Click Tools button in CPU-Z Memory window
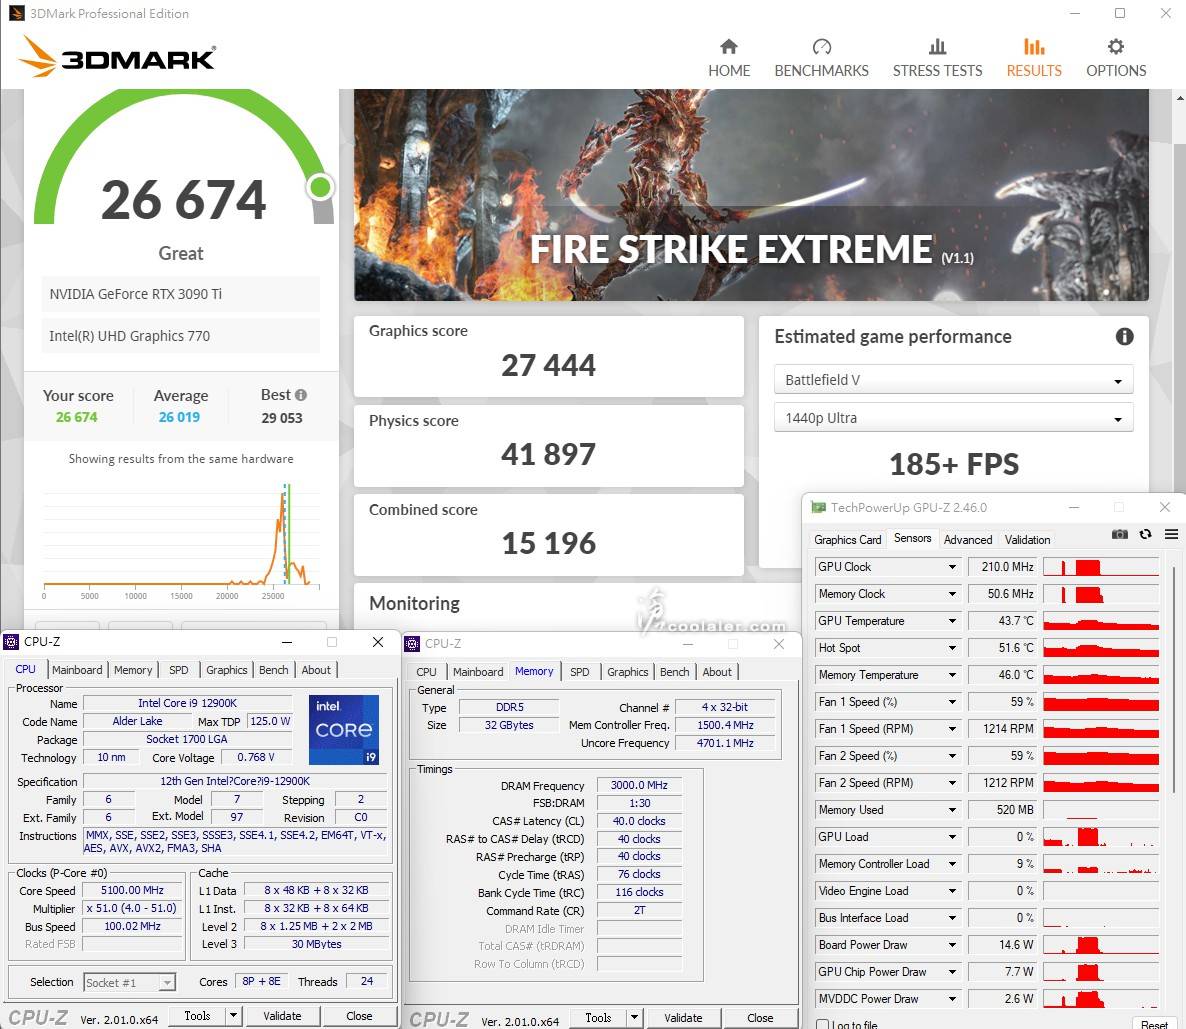 [598, 1018]
